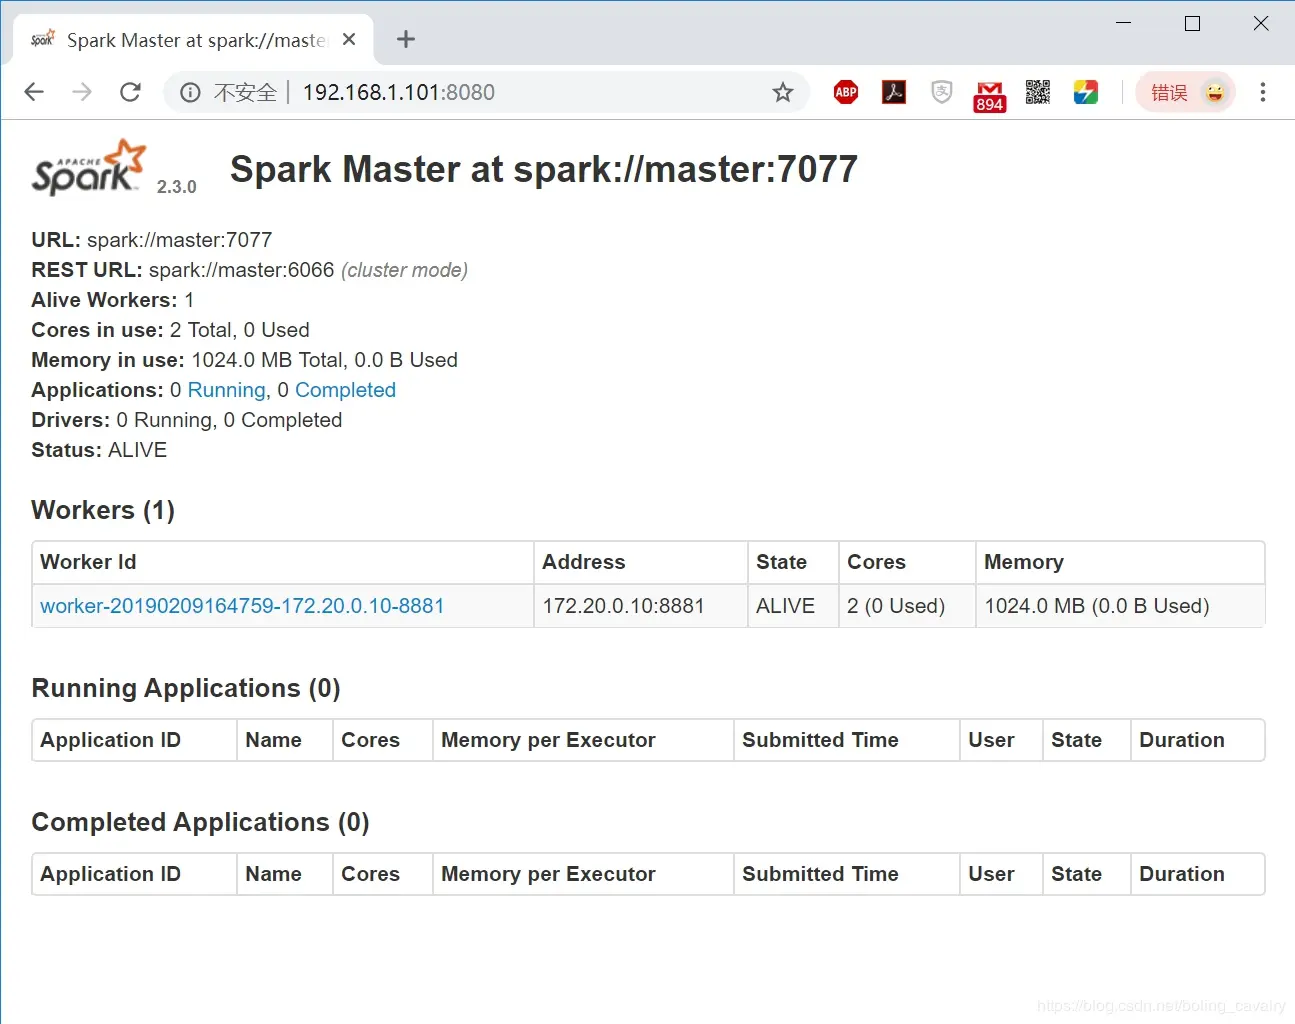Click the Apache Spark logo
The height and width of the screenshot is (1024, 1295).
[x=89, y=167]
